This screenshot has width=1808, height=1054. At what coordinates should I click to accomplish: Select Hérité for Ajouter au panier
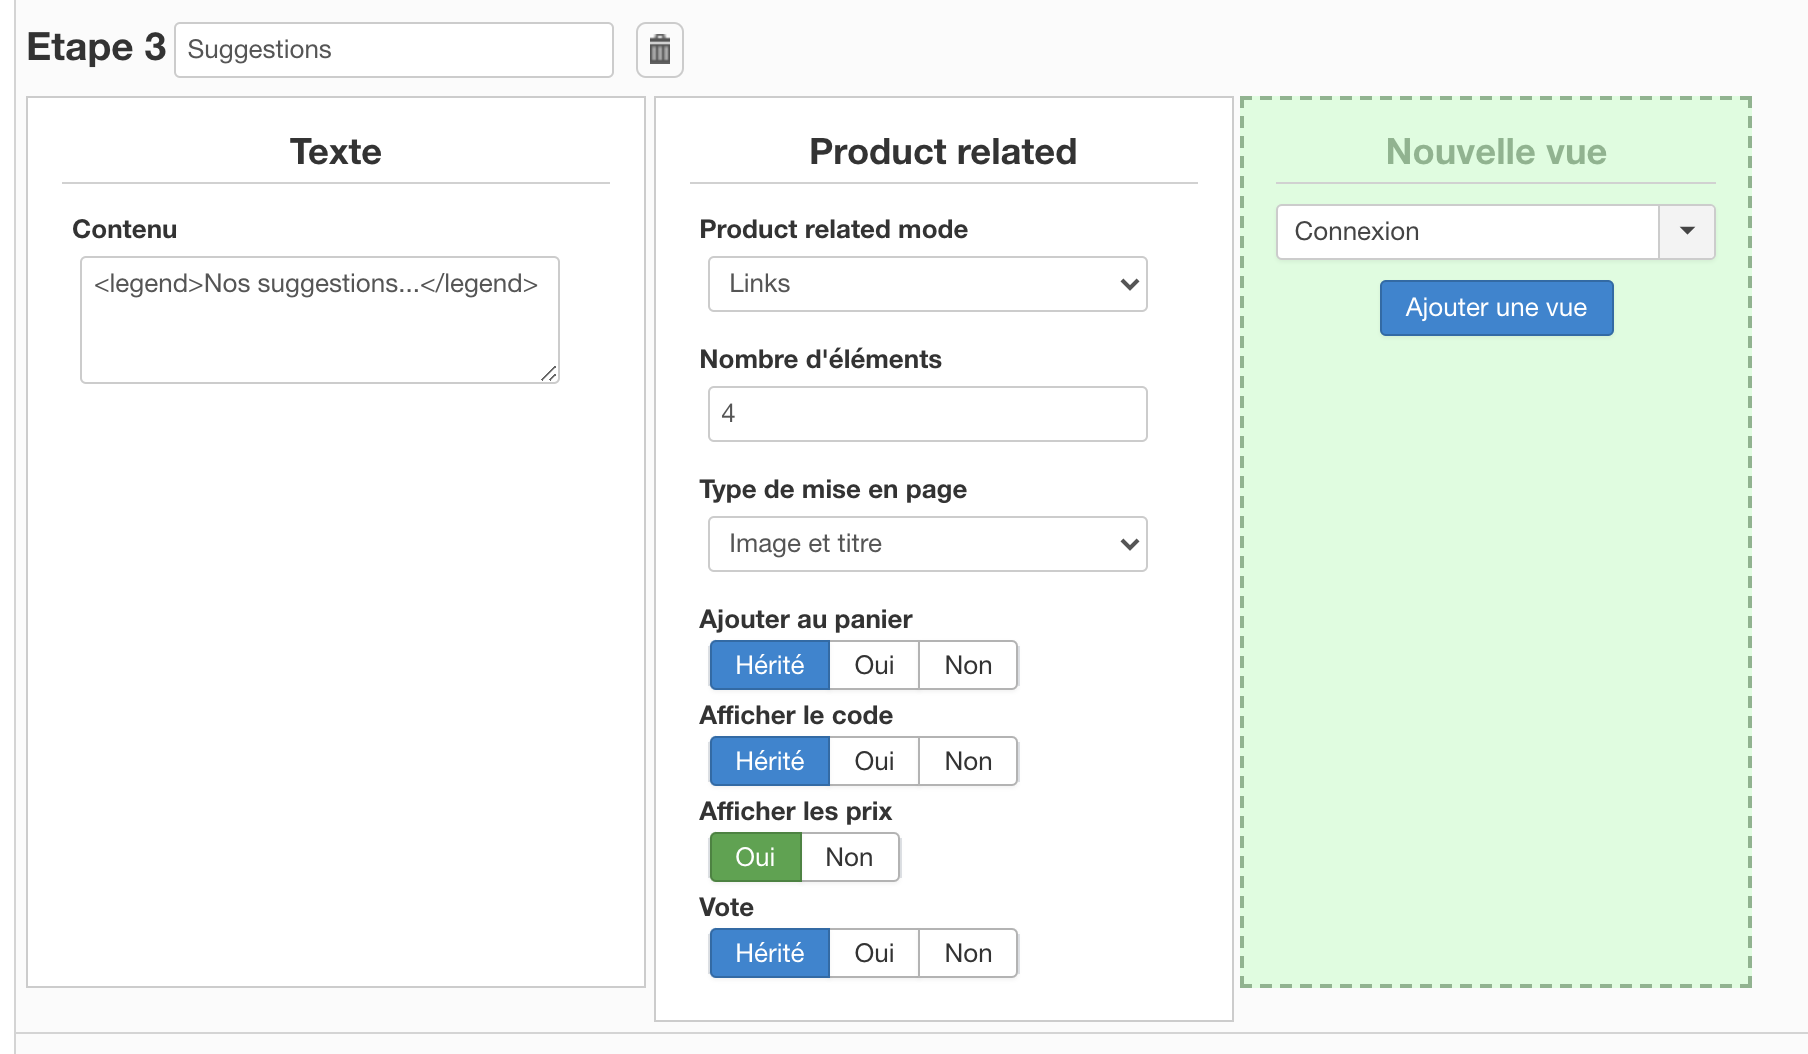click(769, 666)
